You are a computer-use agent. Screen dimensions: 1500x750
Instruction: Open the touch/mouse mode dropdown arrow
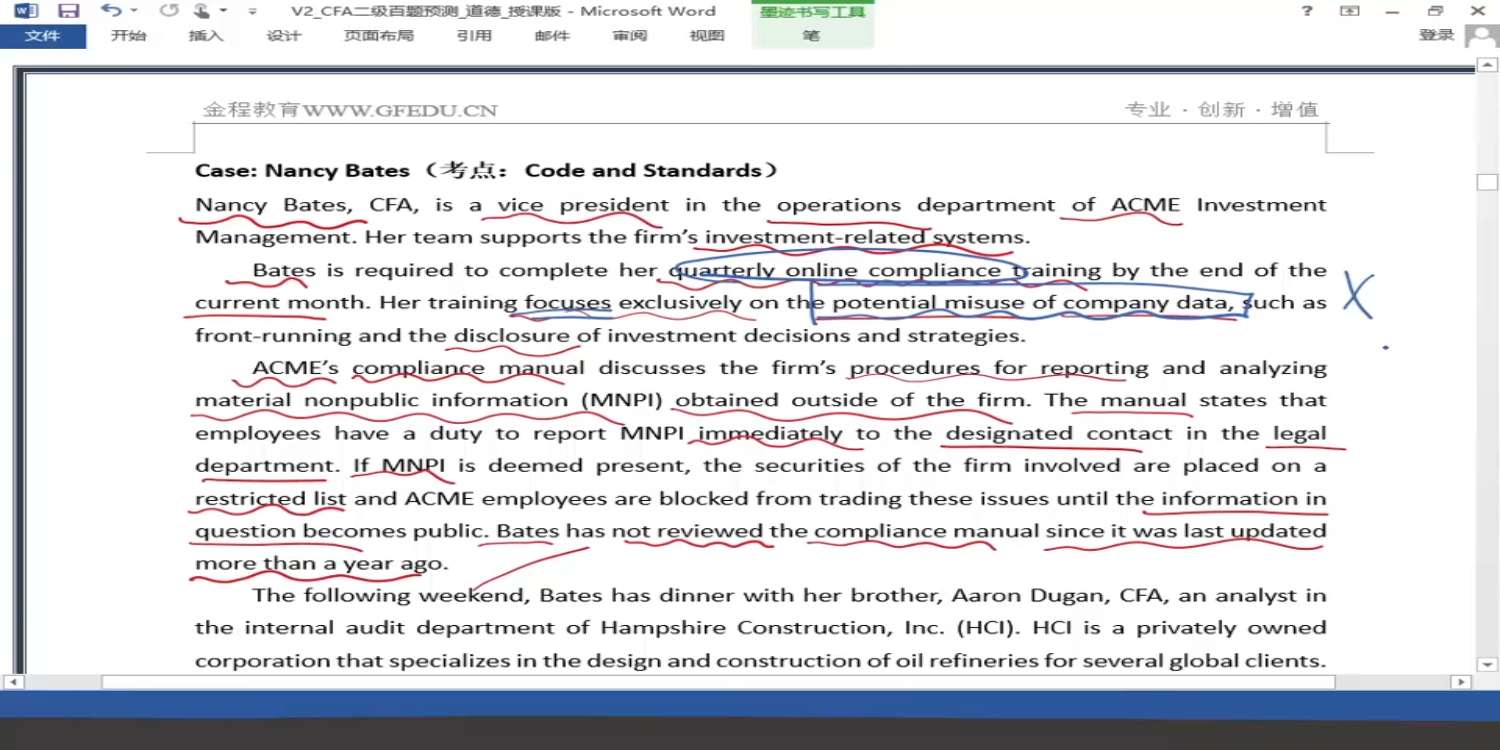point(223,11)
